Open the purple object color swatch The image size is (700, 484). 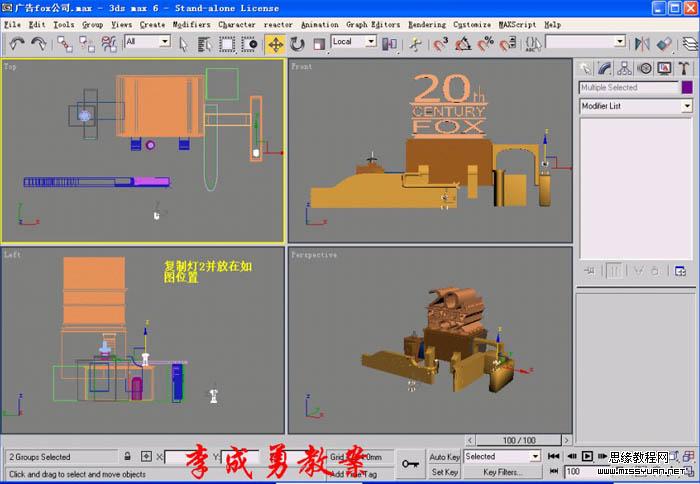tap(687, 88)
